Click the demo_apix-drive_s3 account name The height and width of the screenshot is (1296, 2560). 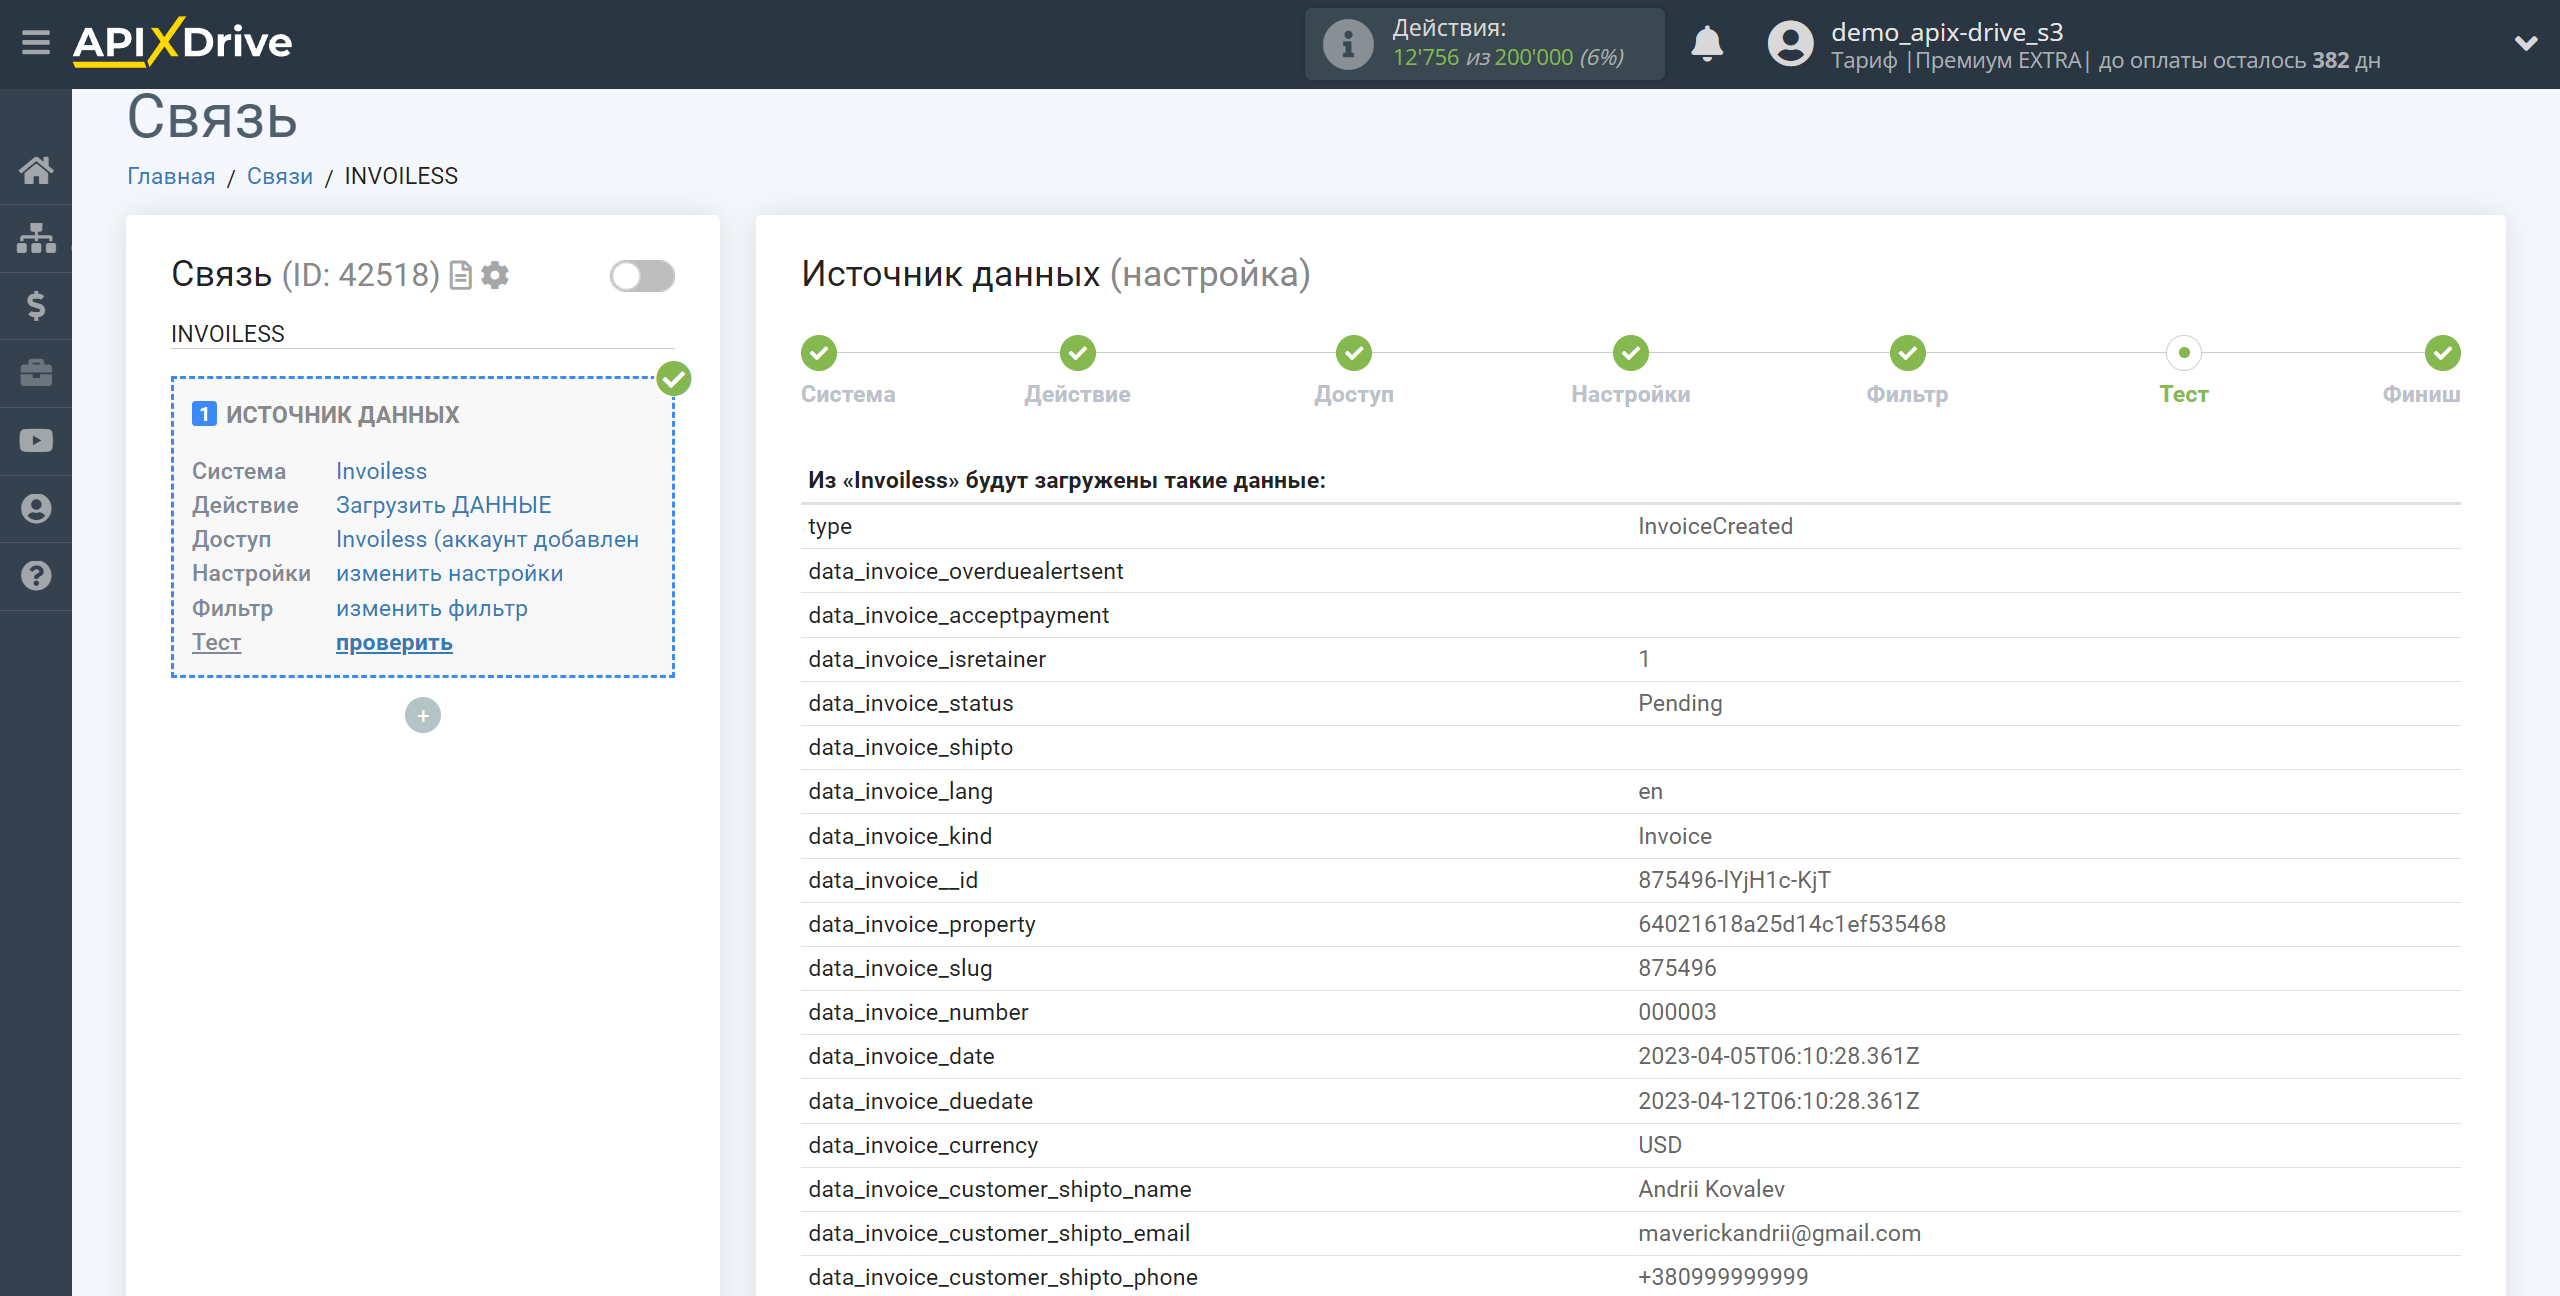click(x=1947, y=32)
